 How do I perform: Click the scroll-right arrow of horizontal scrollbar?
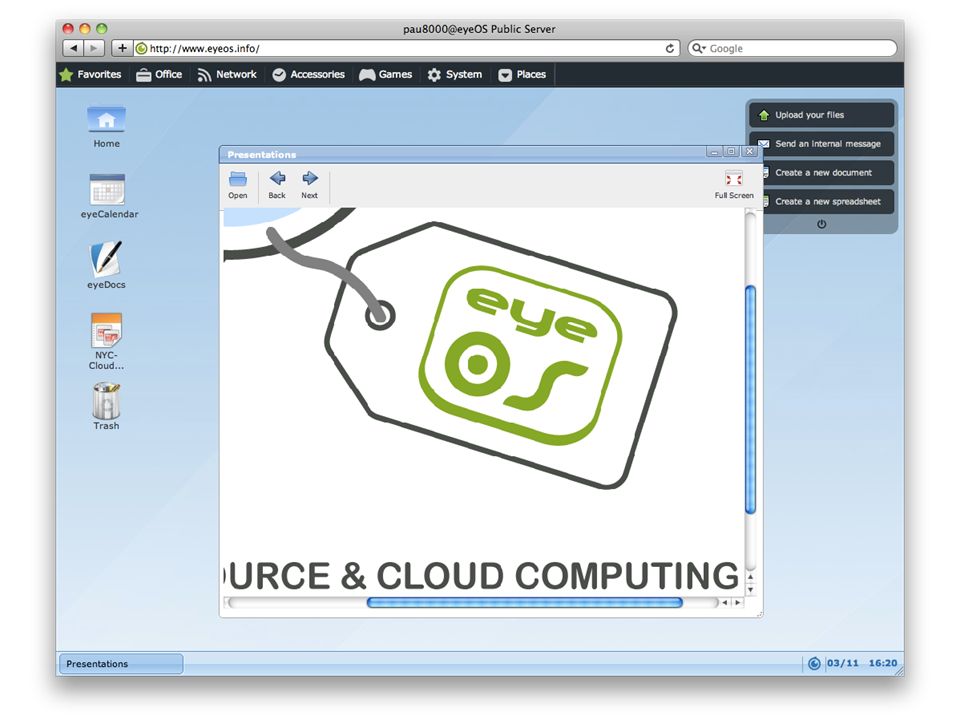coord(738,602)
